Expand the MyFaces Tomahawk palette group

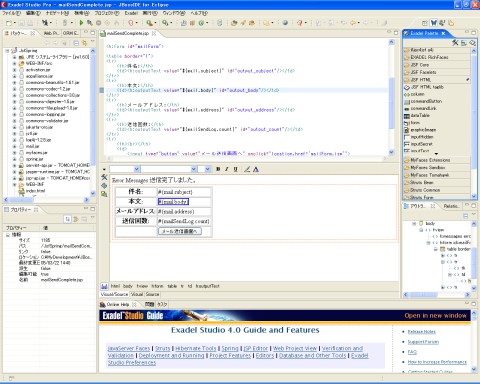[437, 175]
